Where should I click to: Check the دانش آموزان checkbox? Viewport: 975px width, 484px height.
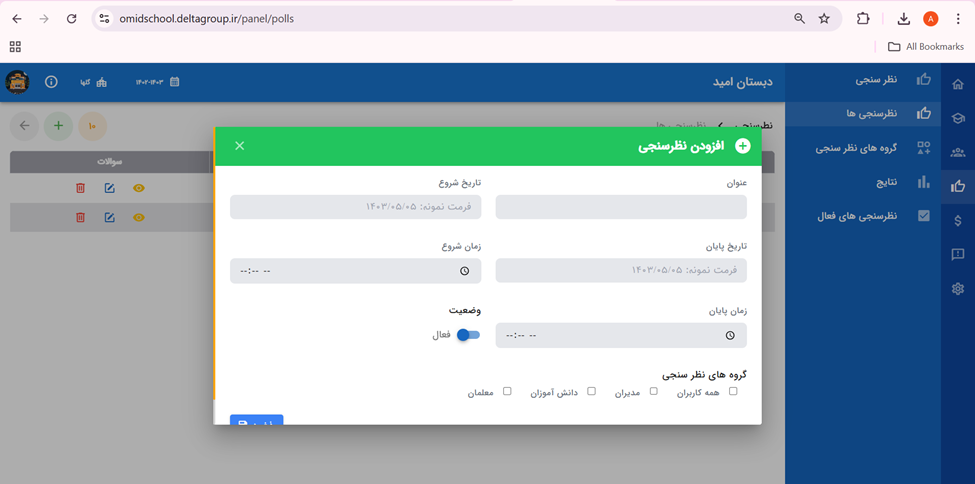[x=591, y=391]
